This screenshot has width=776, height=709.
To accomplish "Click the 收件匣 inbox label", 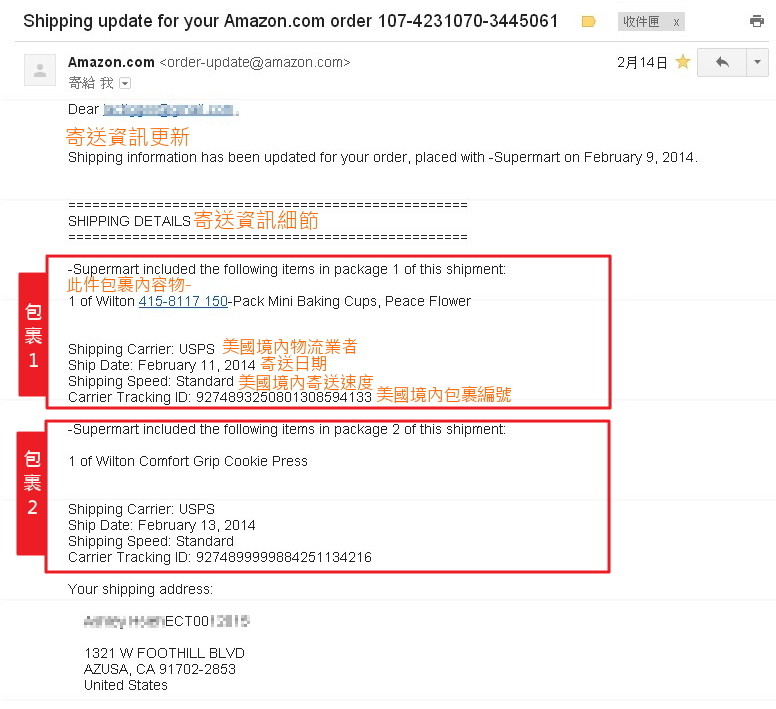I will (x=641, y=22).
